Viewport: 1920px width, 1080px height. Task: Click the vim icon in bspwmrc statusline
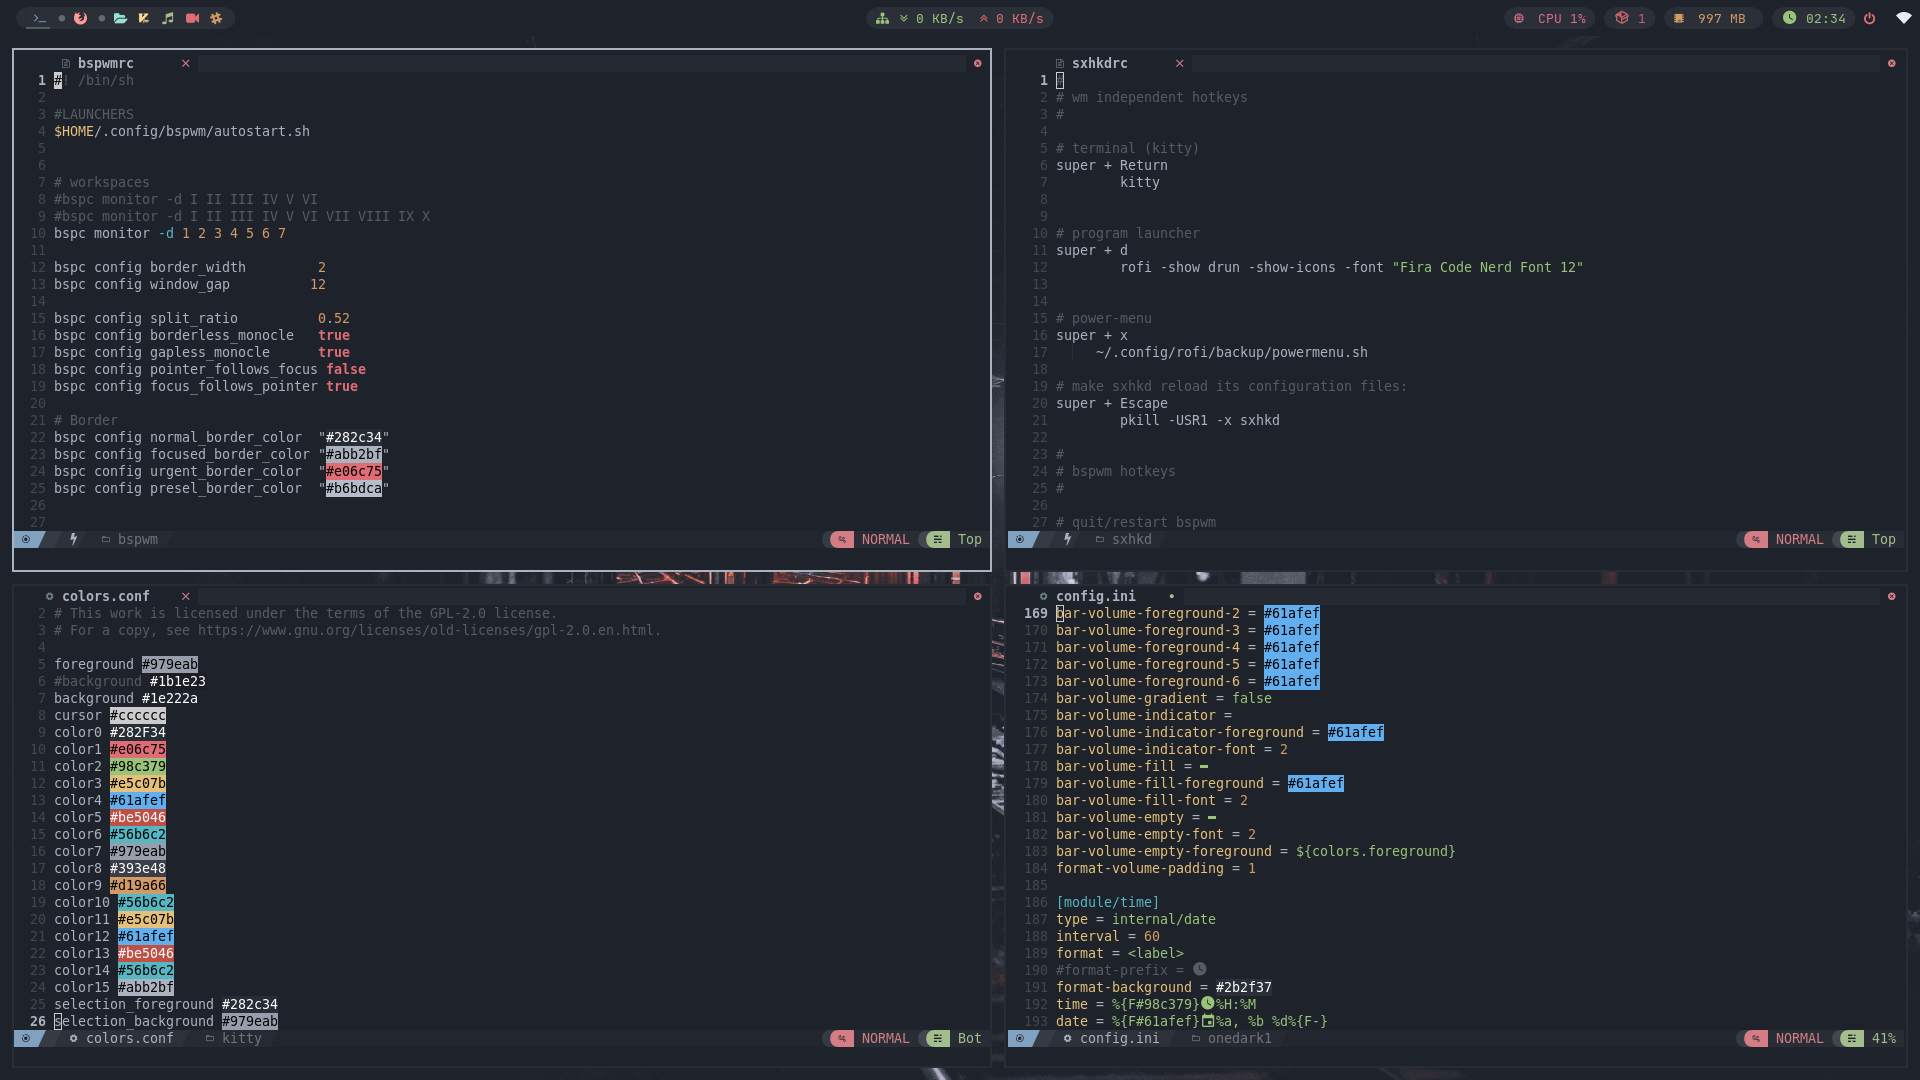pos(26,539)
